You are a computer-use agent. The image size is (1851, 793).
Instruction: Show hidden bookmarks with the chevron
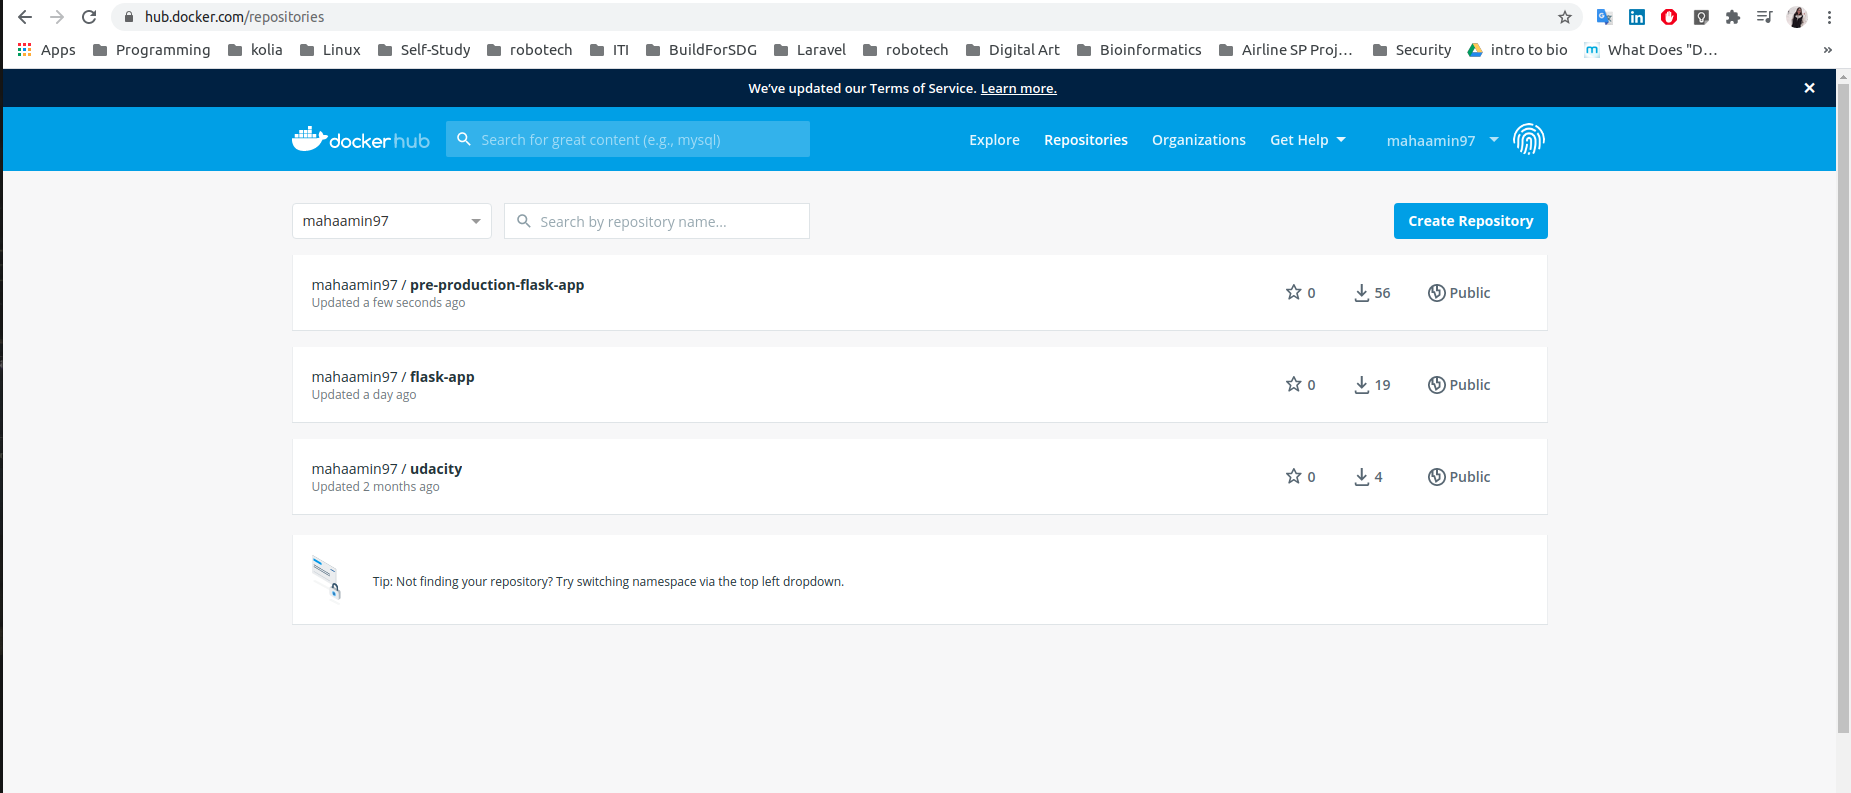[1827, 50]
